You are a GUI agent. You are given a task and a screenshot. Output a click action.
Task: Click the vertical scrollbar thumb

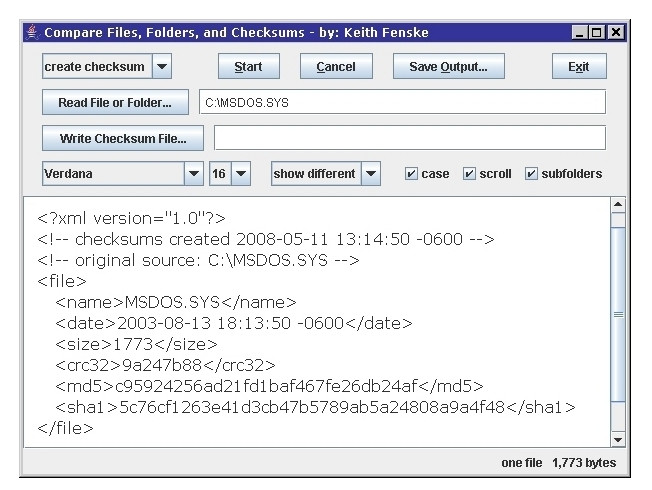click(618, 314)
